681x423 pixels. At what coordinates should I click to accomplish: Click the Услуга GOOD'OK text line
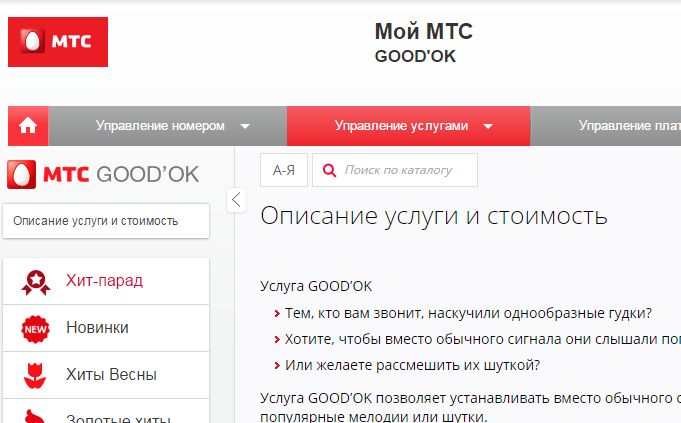coord(316,286)
